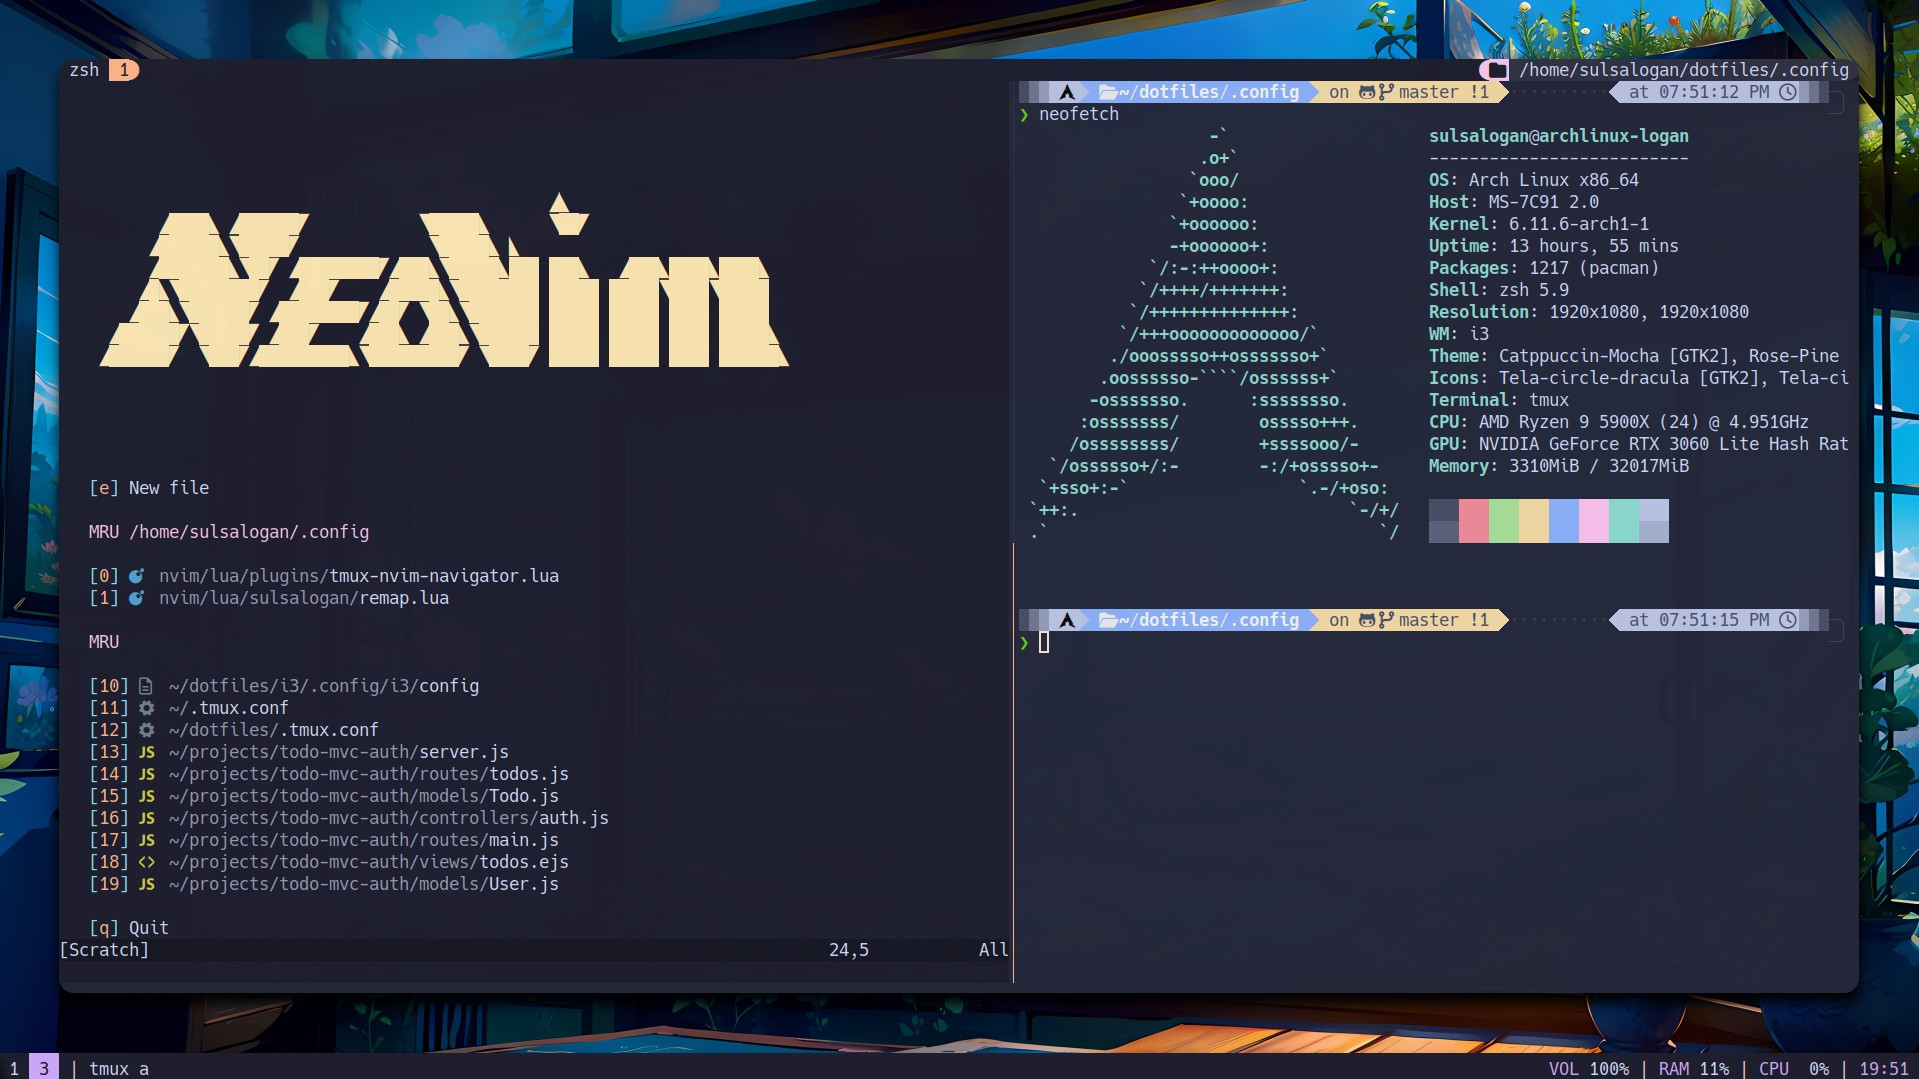Click the GitHub cat icon in lower prompt
The image size is (1919, 1079).
point(1367,620)
